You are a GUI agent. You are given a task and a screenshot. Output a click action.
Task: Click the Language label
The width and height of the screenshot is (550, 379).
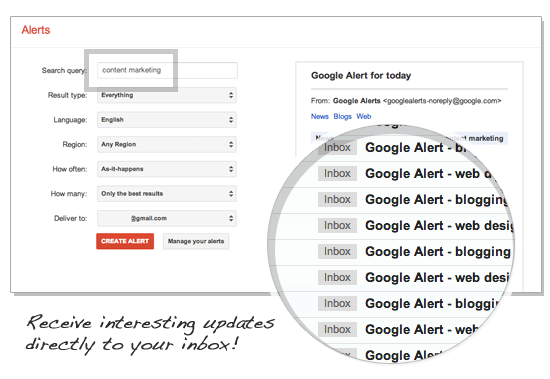tap(70, 120)
